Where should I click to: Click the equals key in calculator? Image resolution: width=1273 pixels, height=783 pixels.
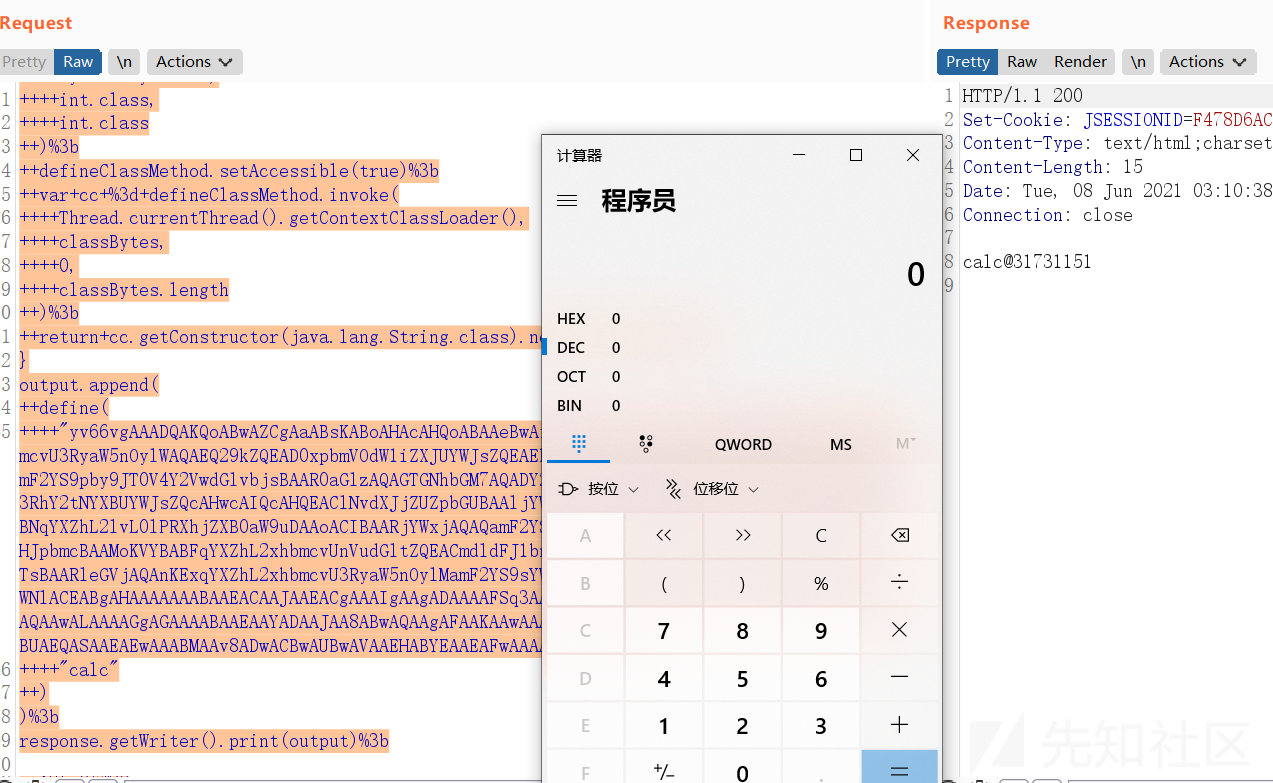pyautogui.click(x=899, y=768)
